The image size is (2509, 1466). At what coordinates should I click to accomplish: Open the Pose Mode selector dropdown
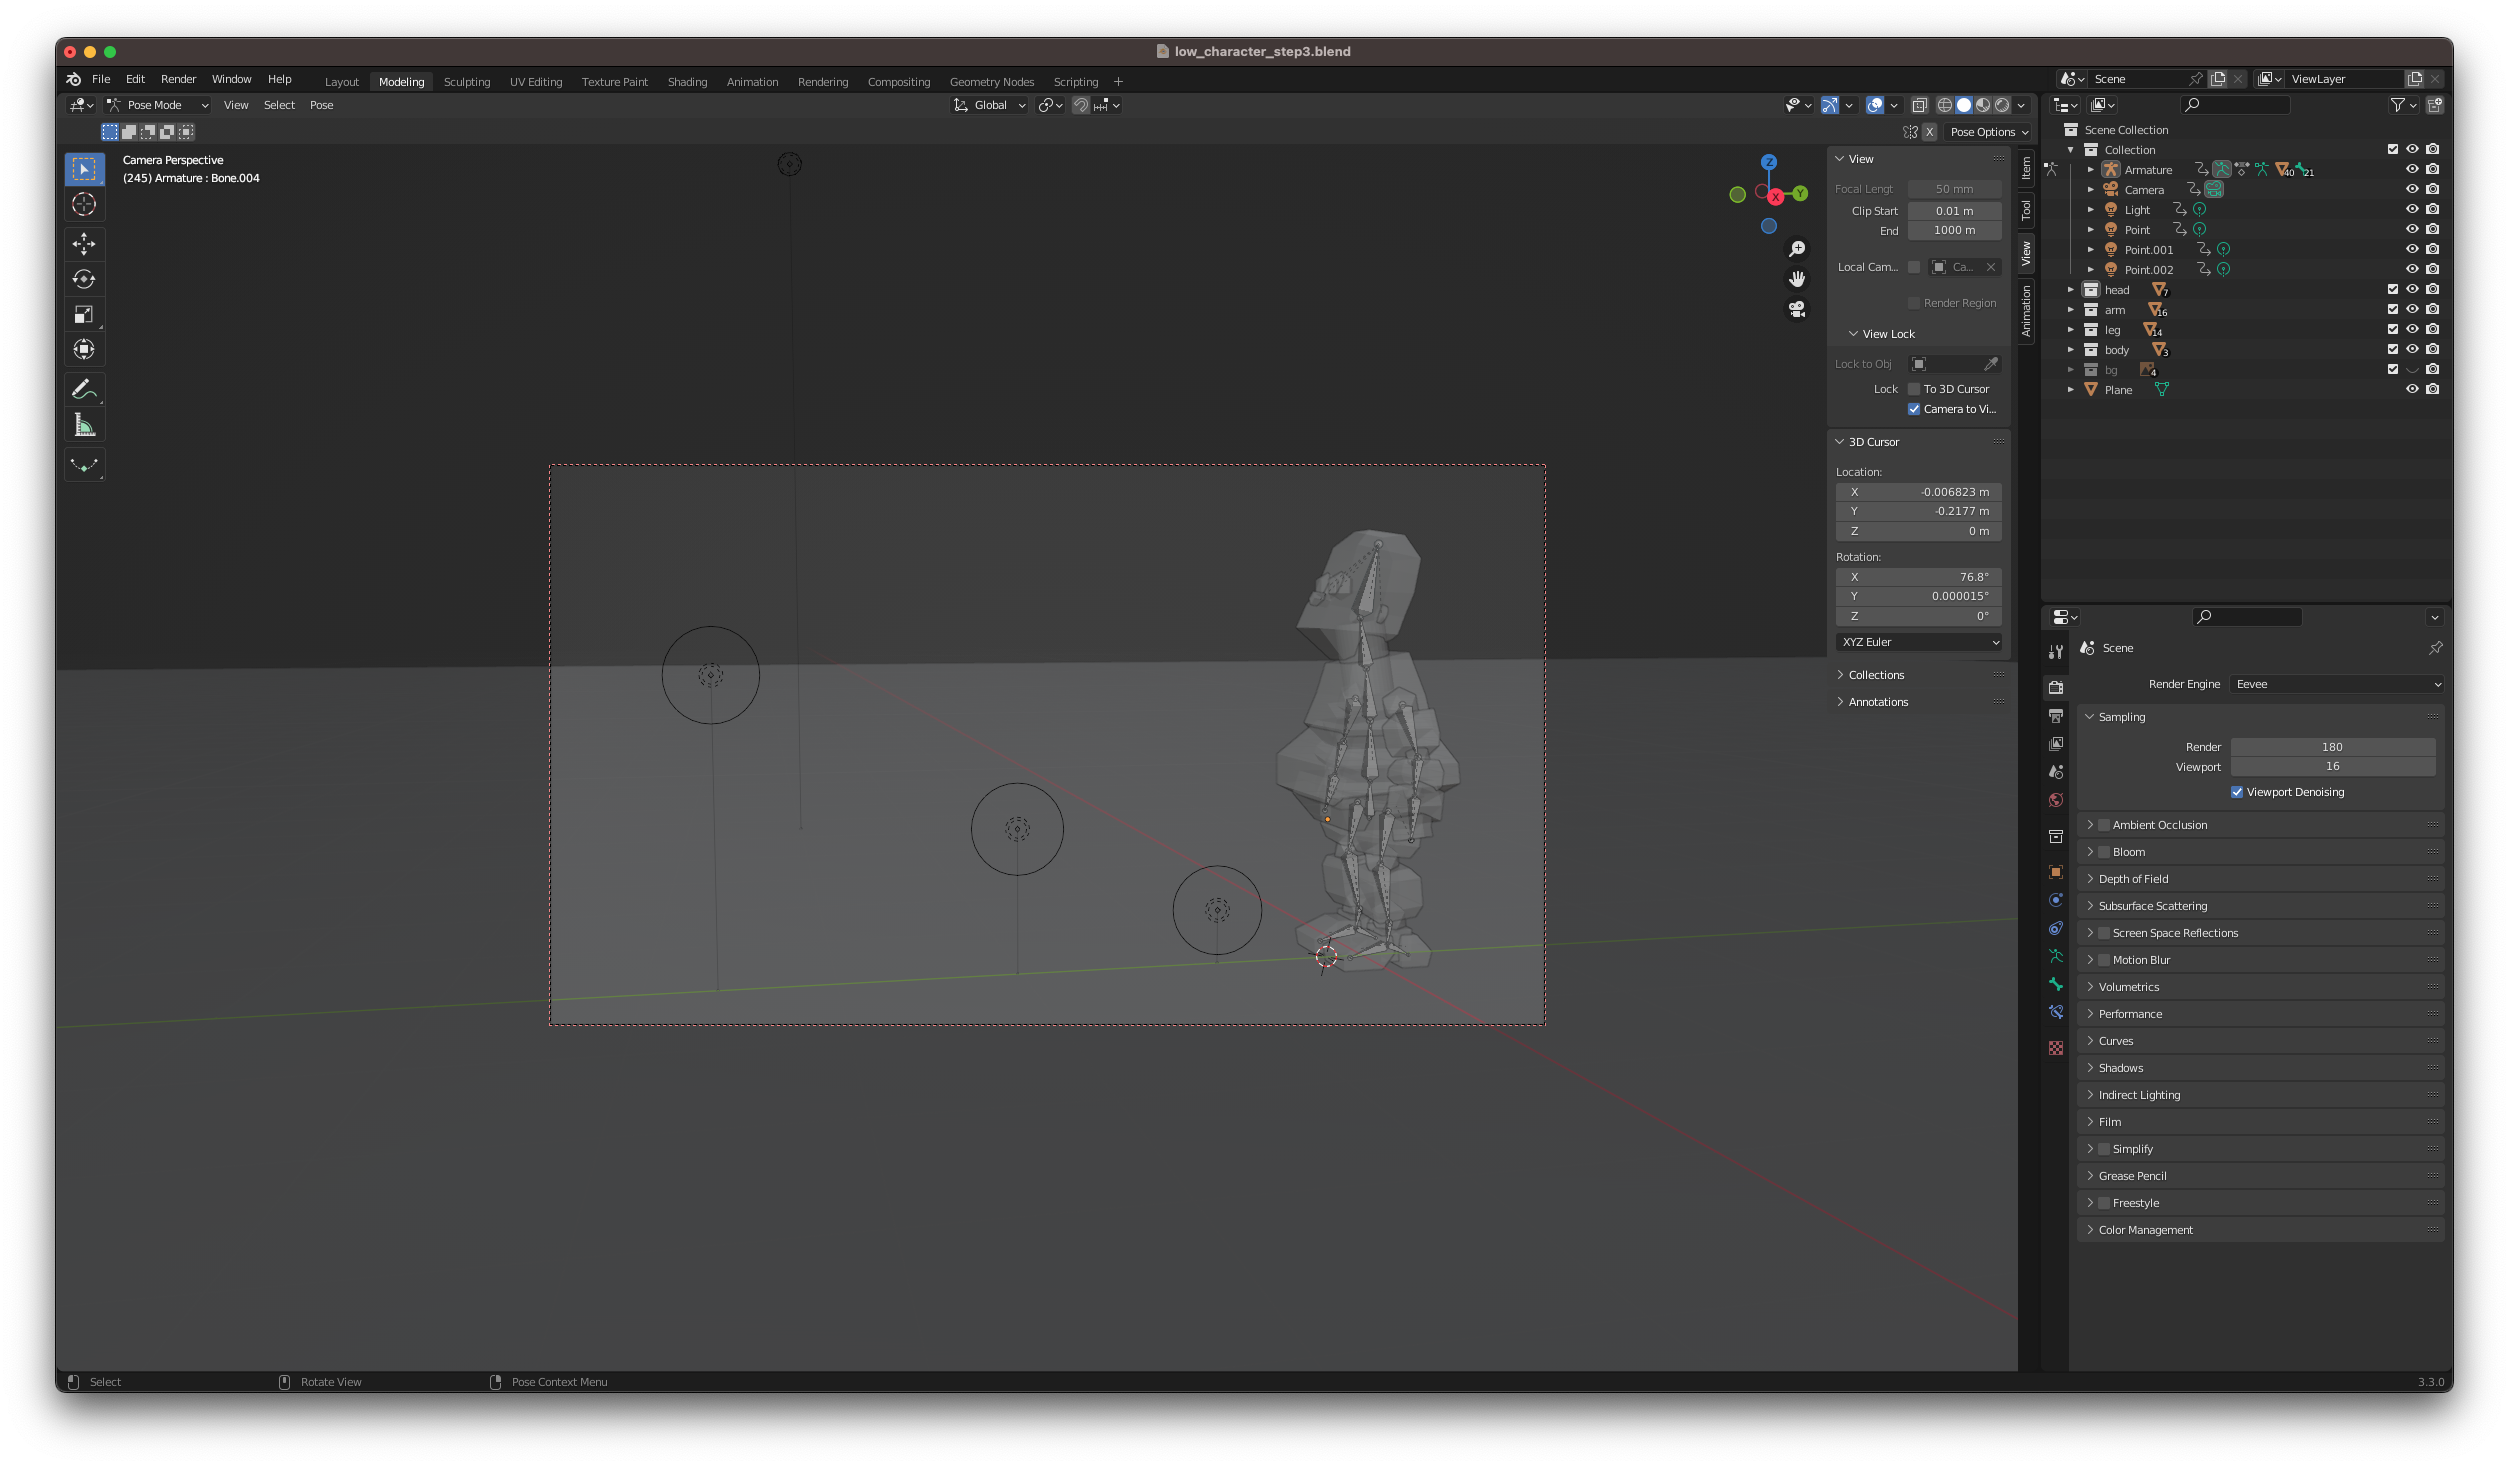(x=158, y=105)
